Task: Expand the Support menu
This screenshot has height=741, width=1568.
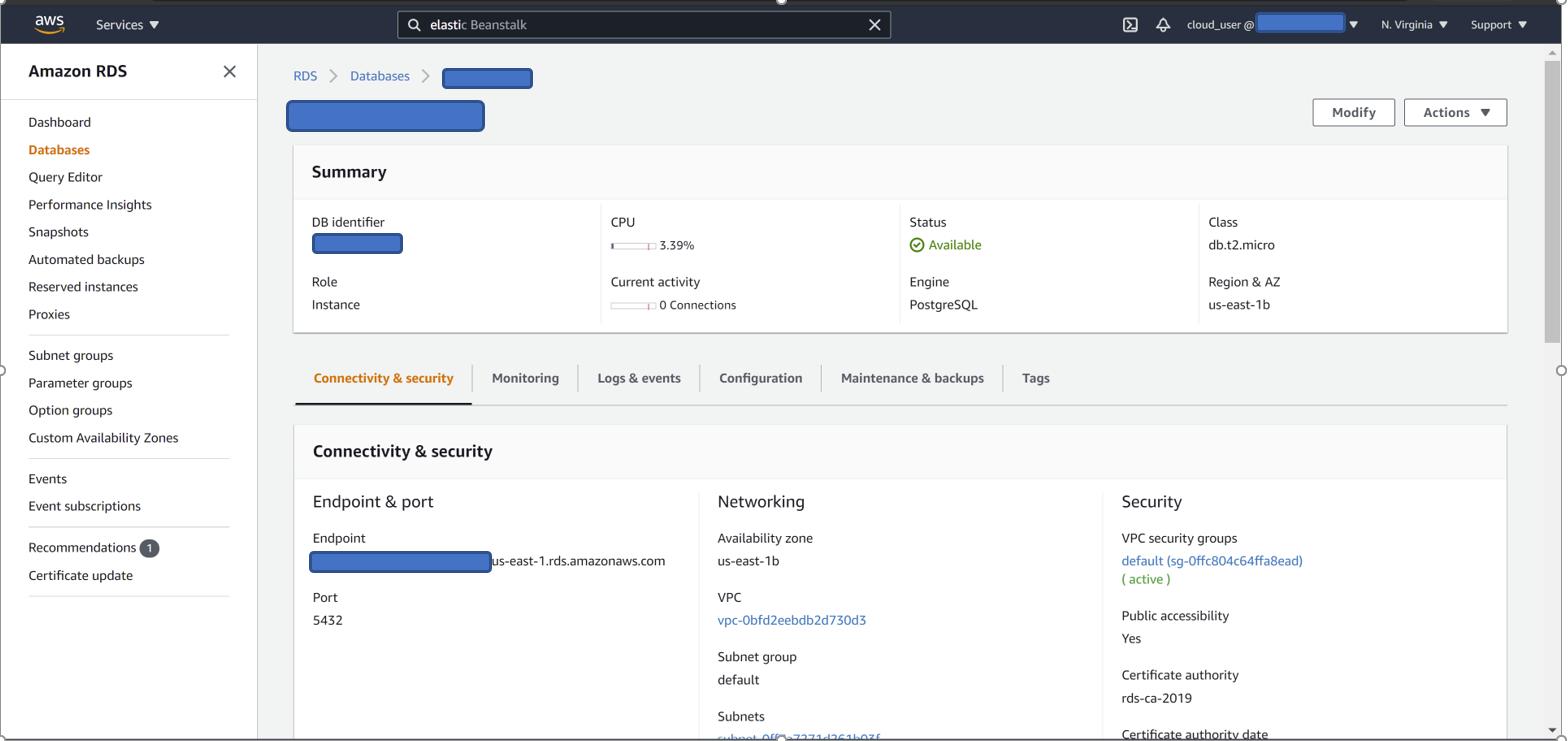Action: point(1498,25)
